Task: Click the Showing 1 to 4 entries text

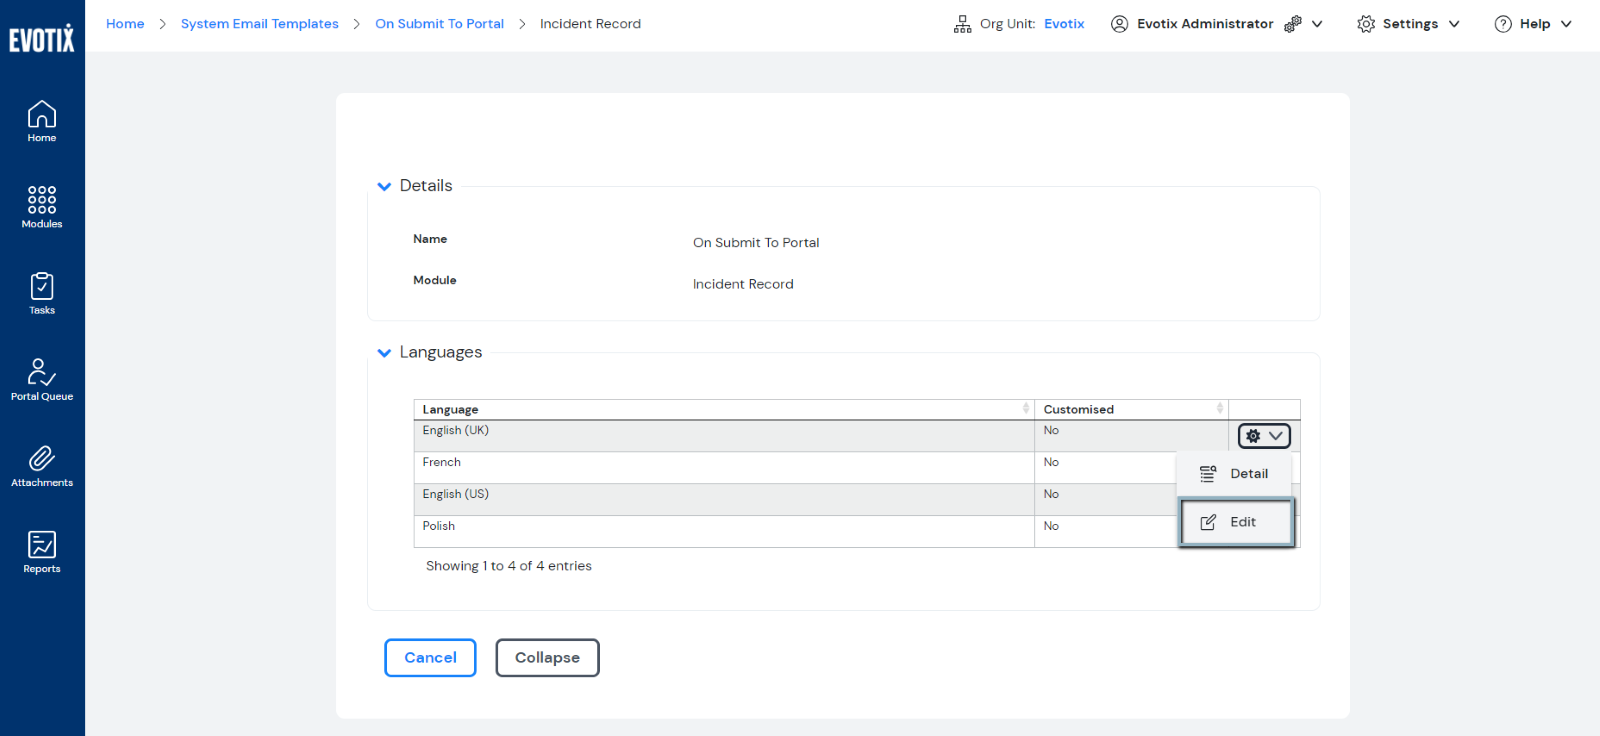Action: coord(509,566)
